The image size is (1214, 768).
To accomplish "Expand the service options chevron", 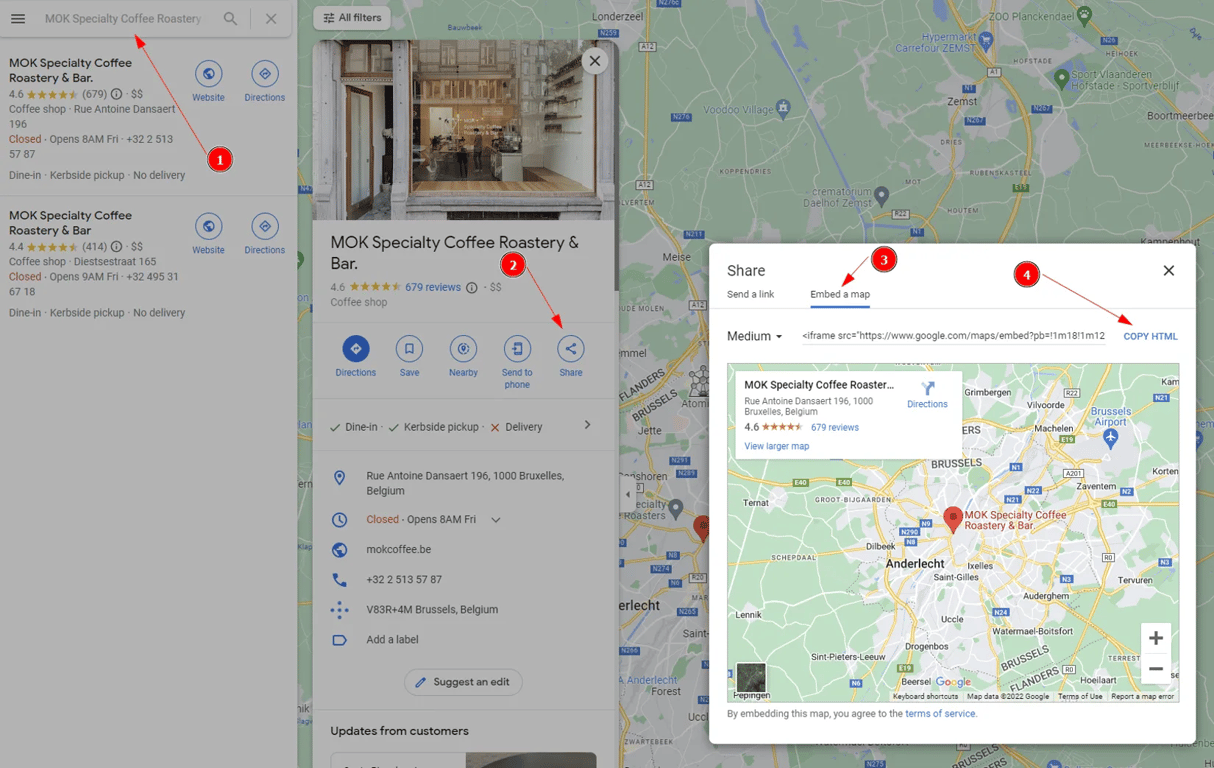I will click(587, 425).
